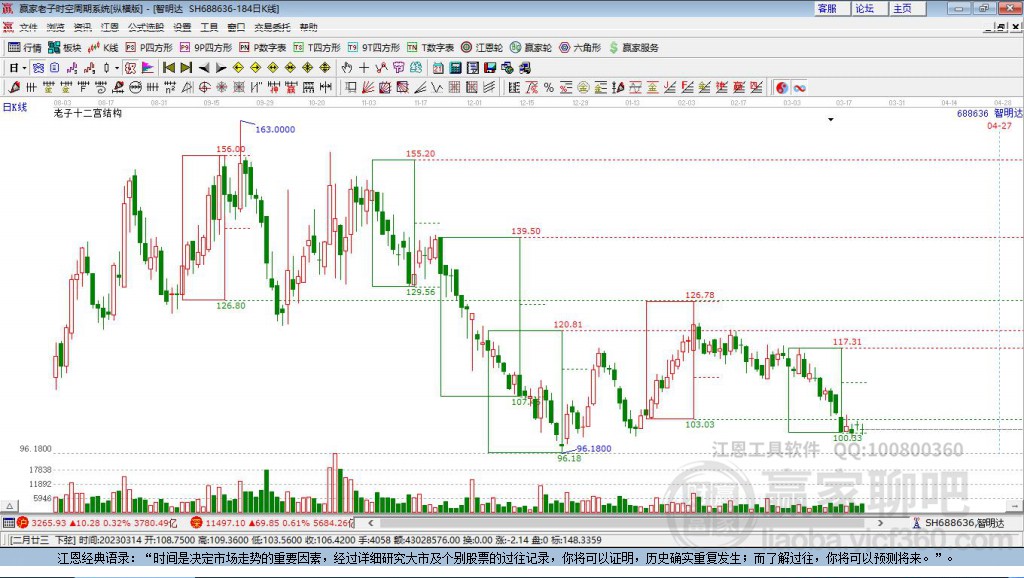Open the T数字表 time number table
Image resolution: width=1024 pixels, height=578 pixels.
click(430, 48)
